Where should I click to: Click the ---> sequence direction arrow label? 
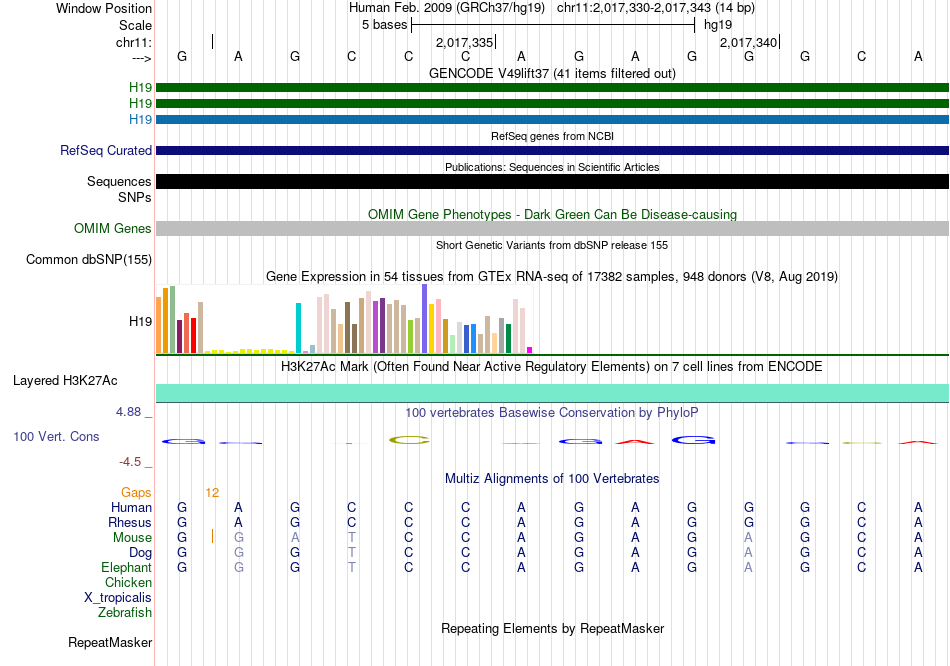[x=141, y=58]
